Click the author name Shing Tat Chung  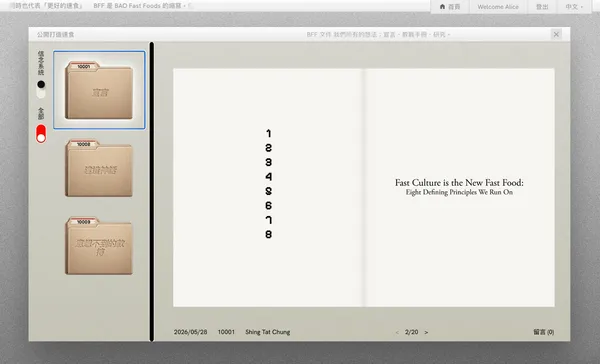[267, 332]
